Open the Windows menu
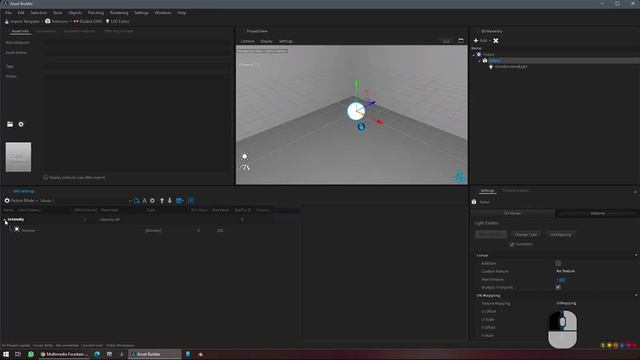The height and width of the screenshot is (360, 640). (x=163, y=13)
